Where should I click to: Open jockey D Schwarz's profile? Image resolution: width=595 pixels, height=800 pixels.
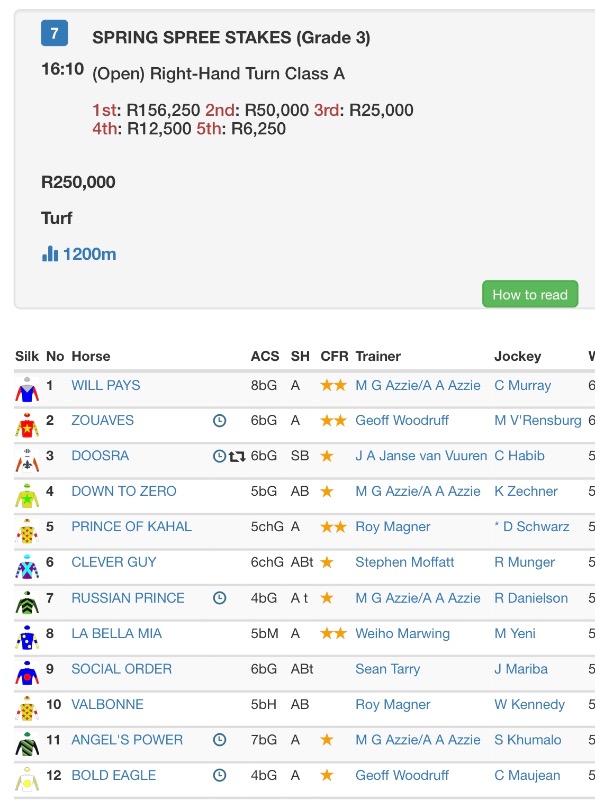coord(536,527)
